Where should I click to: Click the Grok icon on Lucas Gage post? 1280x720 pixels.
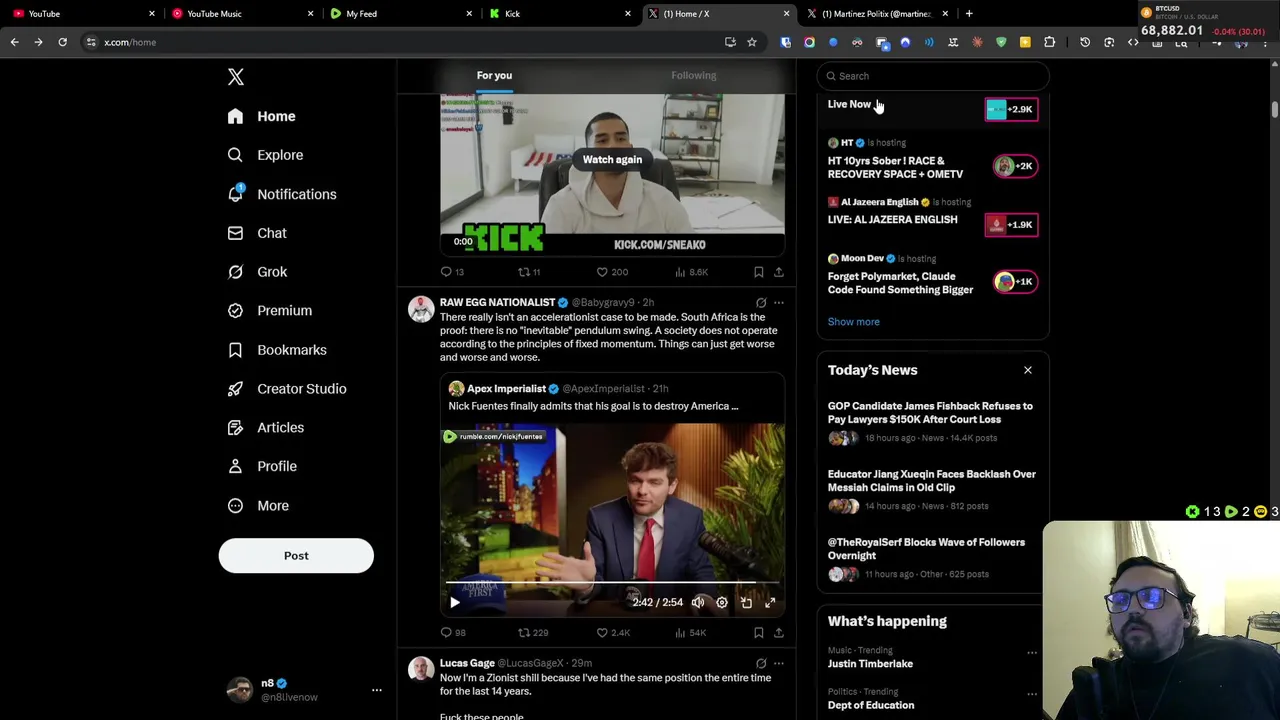pyautogui.click(x=761, y=663)
